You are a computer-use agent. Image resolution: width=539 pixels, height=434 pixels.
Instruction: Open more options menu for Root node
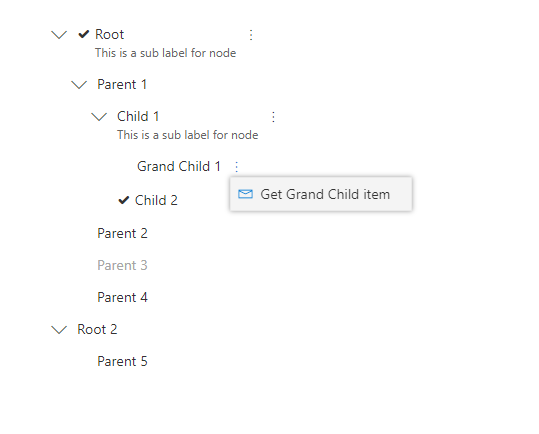251,35
